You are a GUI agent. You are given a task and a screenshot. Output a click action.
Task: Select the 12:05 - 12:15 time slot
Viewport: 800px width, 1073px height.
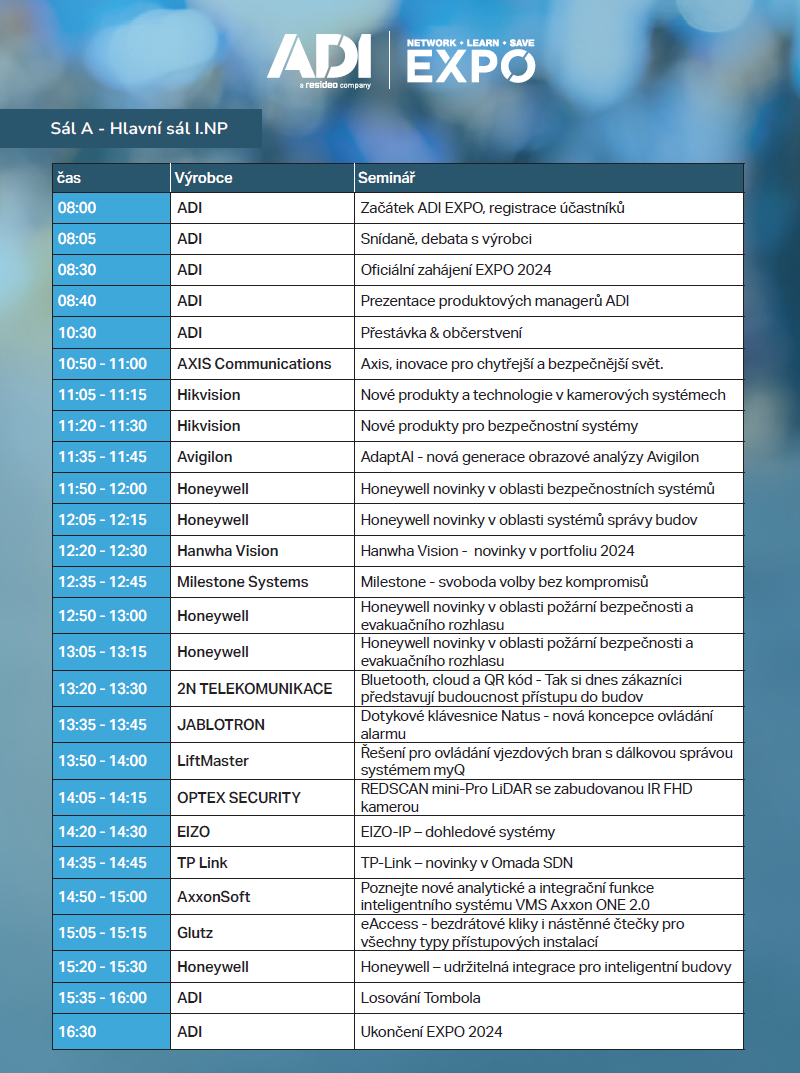112,520
